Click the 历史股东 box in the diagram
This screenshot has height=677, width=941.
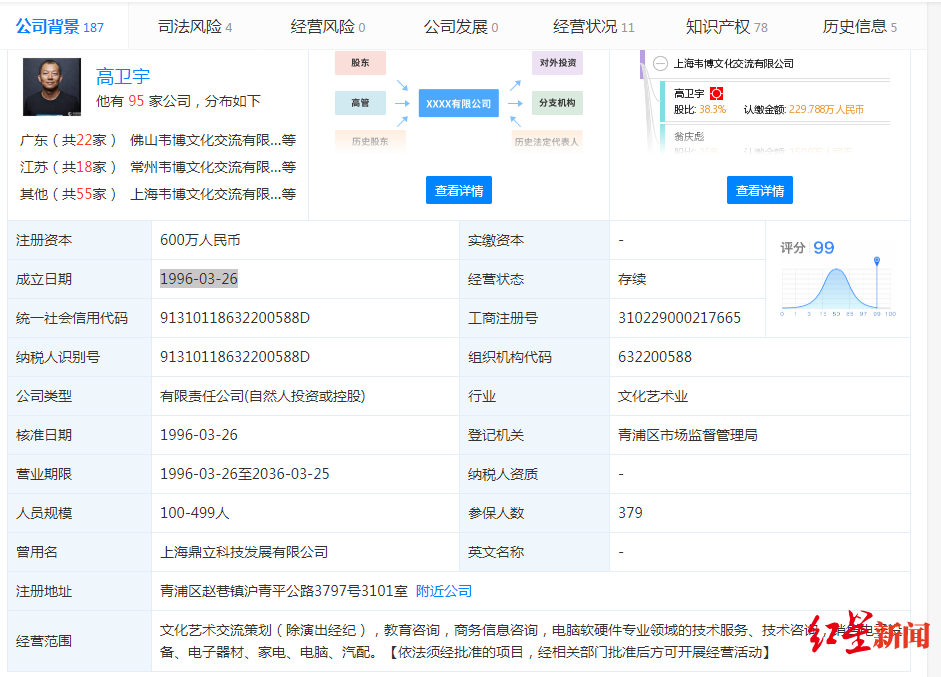[x=370, y=142]
